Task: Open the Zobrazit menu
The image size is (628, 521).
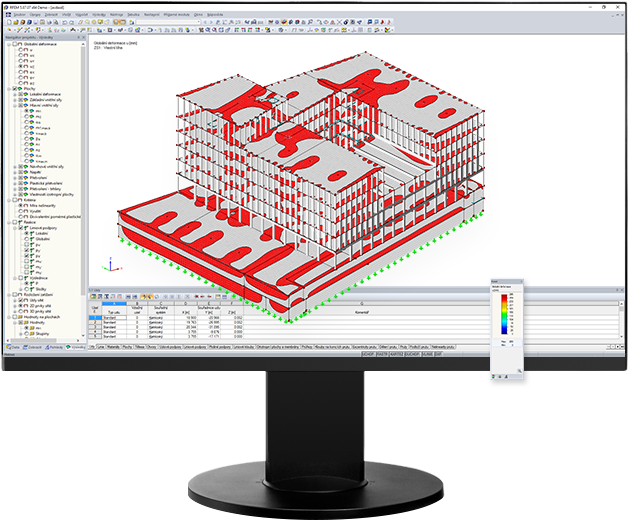Action: coord(51,14)
